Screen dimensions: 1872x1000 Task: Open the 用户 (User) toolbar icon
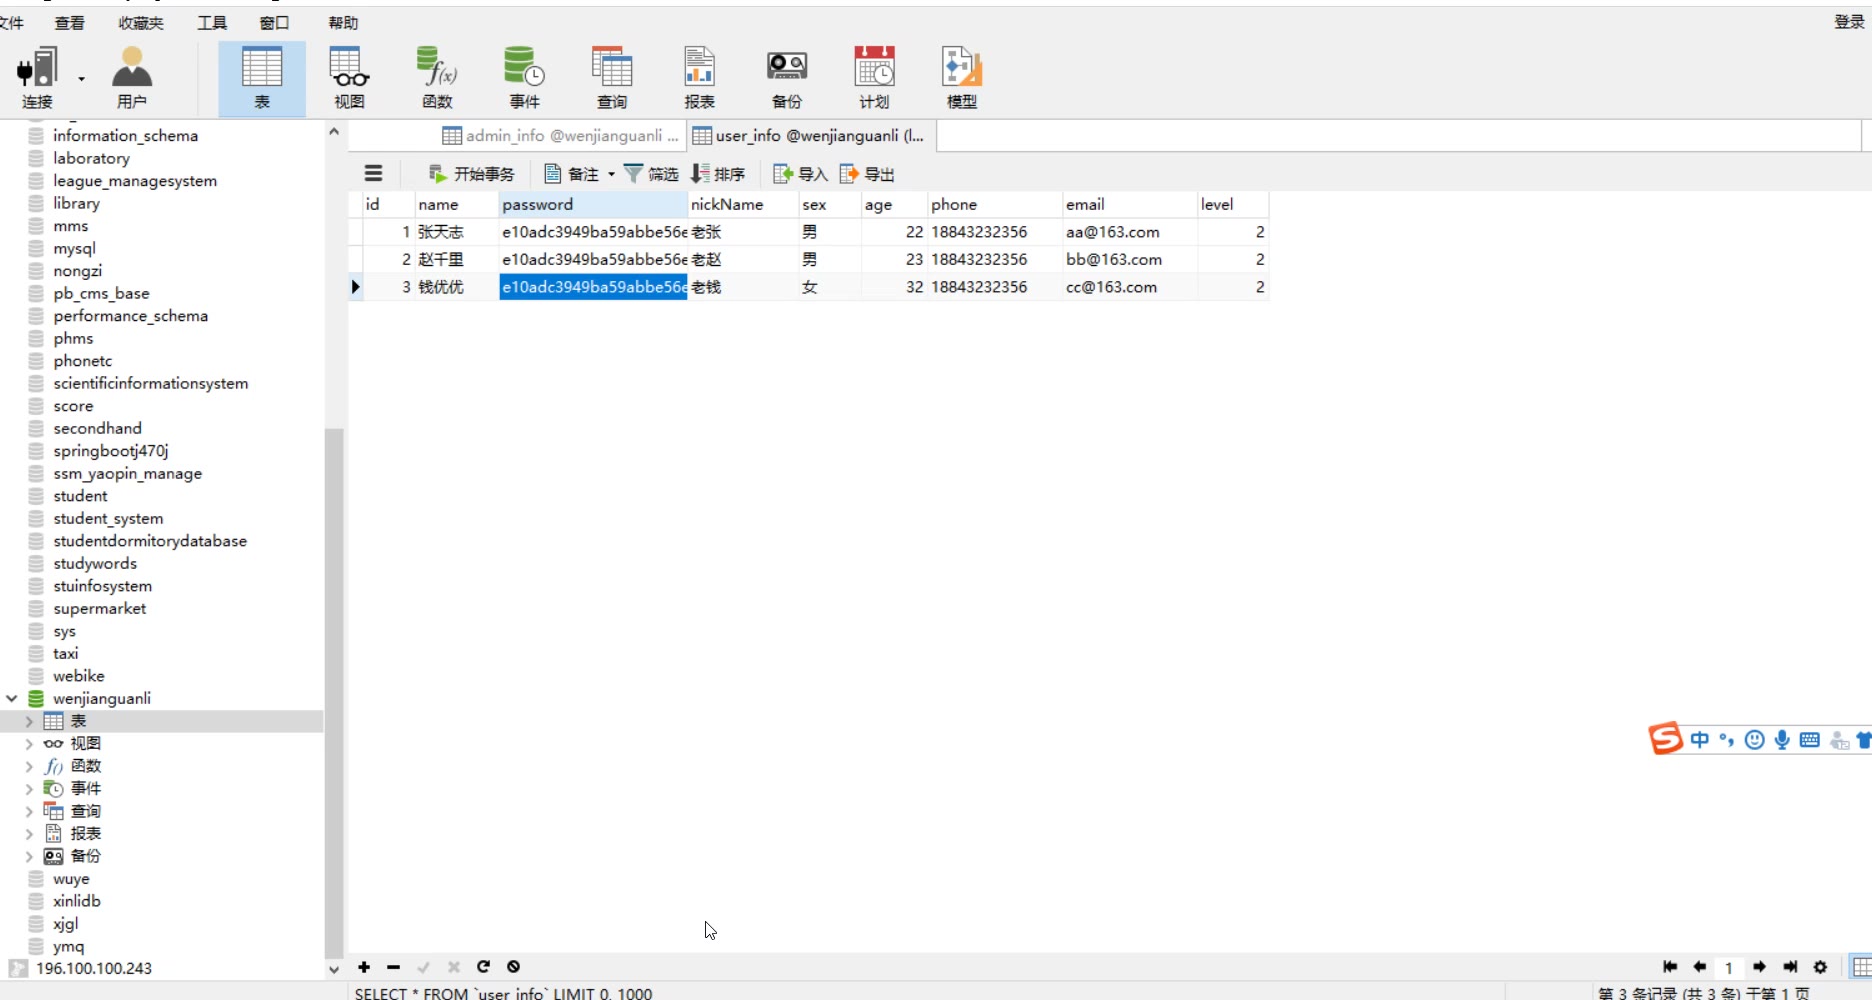click(x=131, y=77)
